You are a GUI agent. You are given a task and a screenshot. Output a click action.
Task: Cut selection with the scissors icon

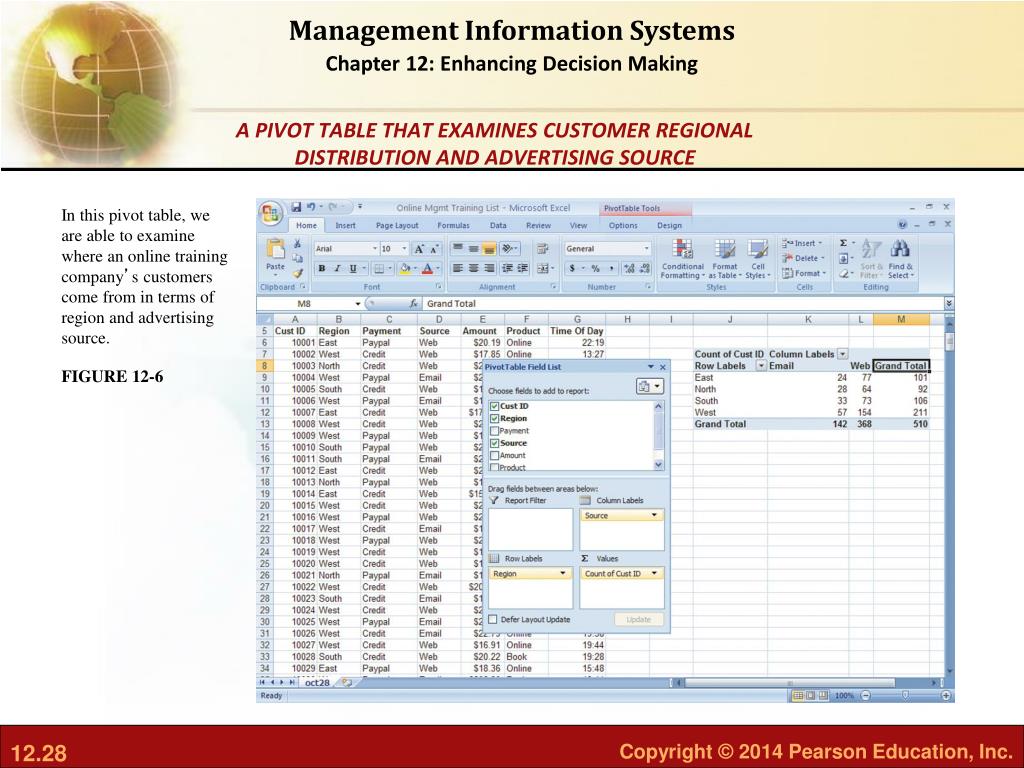pos(297,243)
